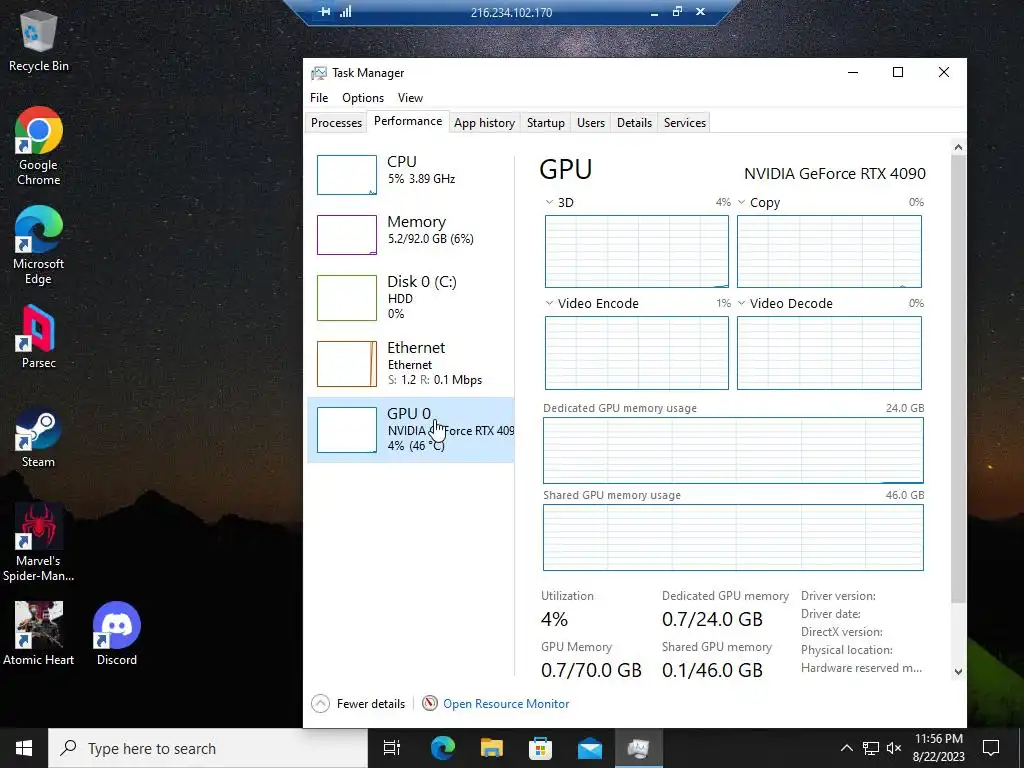Open the Video Encode engine dropdown
The image size is (1024, 768).
point(550,303)
